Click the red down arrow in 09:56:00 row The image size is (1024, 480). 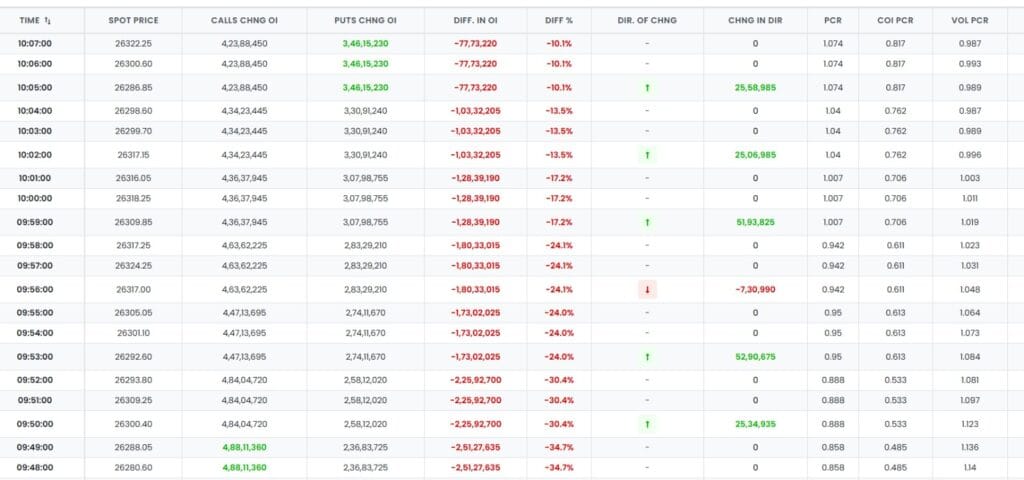coord(647,289)
